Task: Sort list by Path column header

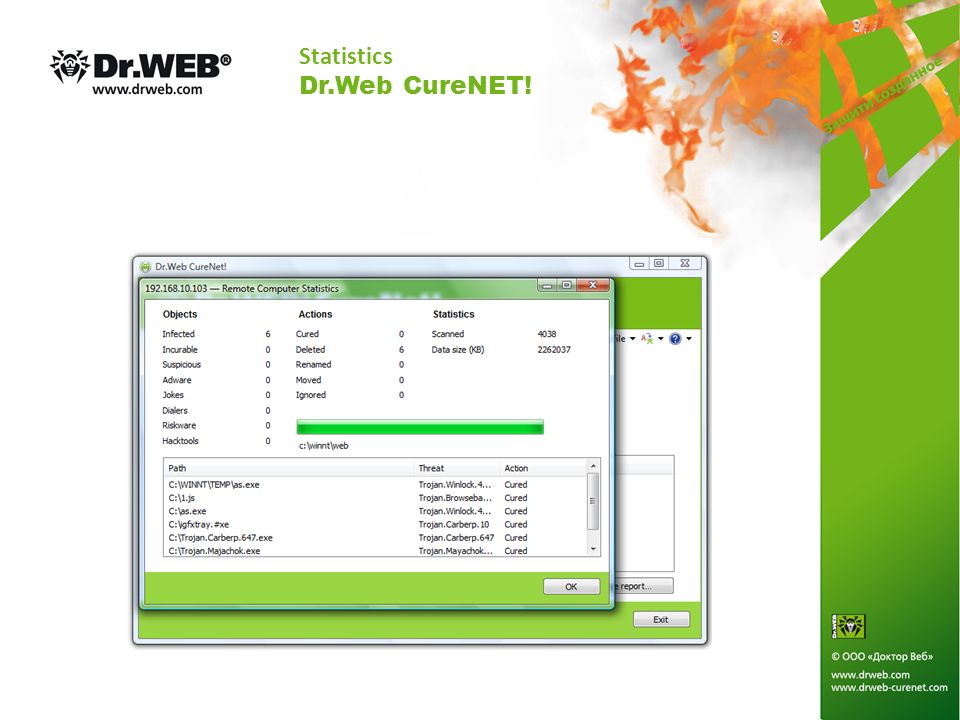Action: click(289, 468)
